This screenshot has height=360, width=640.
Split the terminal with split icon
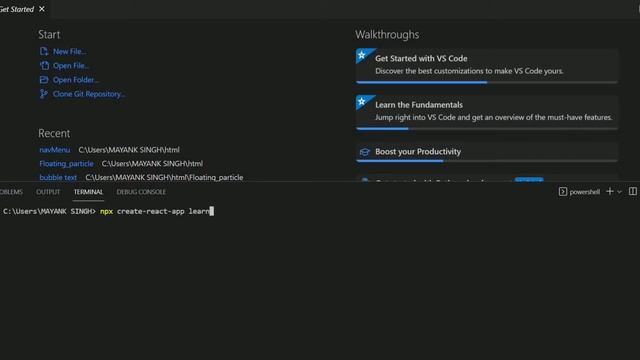(633, 191)
